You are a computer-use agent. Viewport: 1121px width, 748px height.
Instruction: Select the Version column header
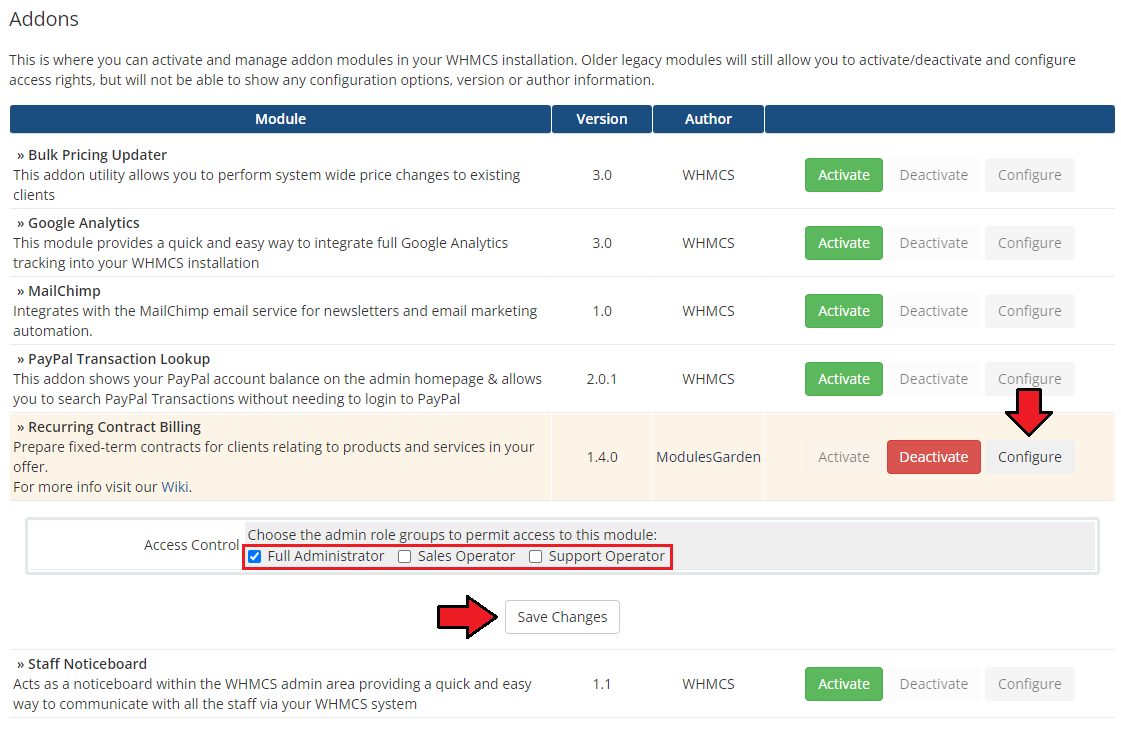coord(602,119)
